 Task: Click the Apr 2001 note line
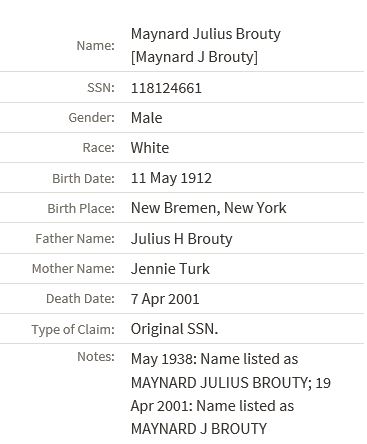point(212,406)
